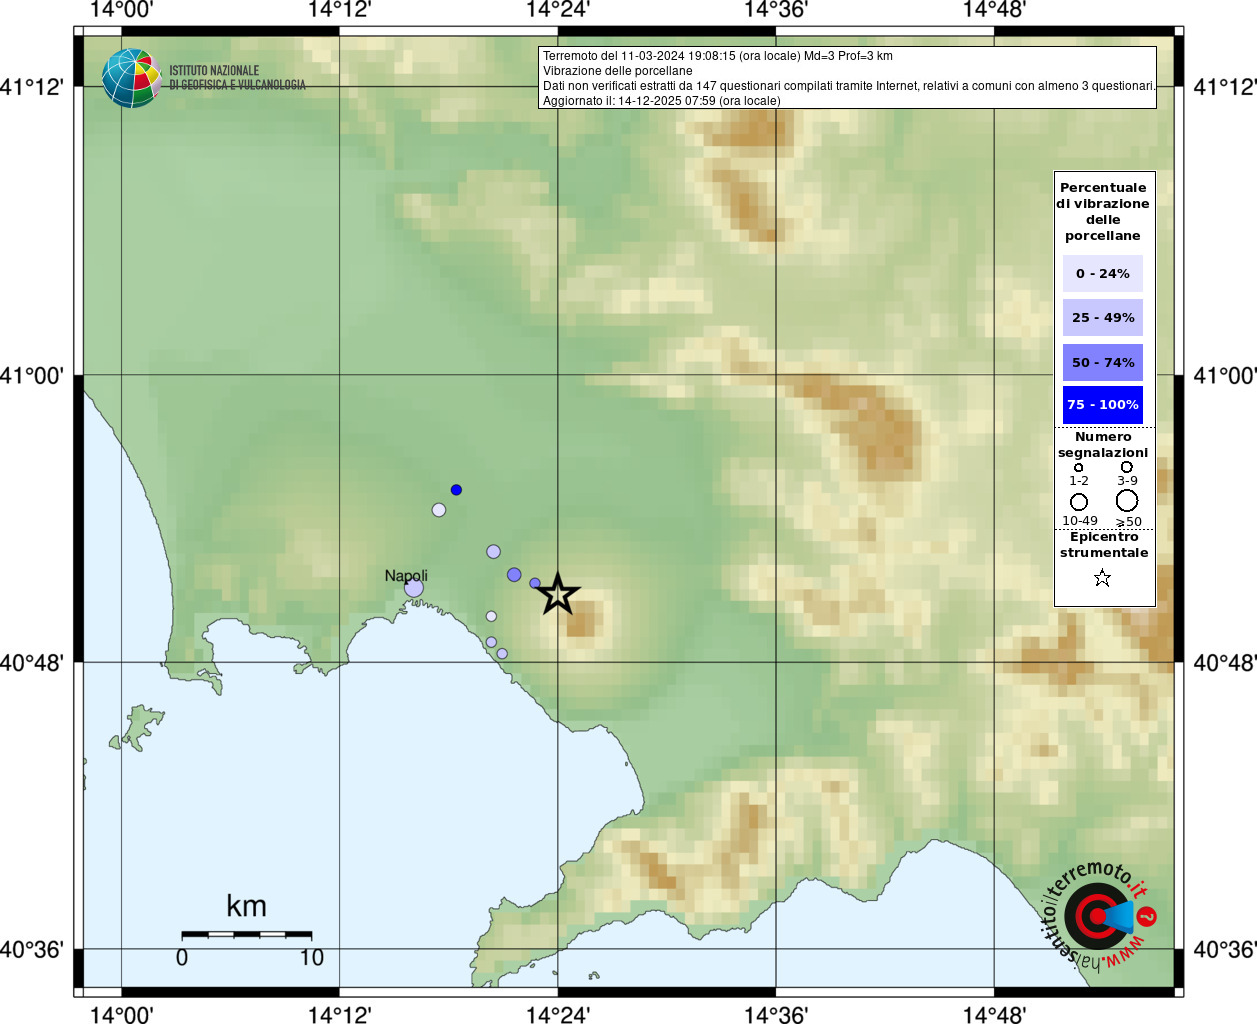This screenshot has width=1257, height=1024.
Task: Click the km scale bar
Action: pyautogui.click(x=246, y=934)
